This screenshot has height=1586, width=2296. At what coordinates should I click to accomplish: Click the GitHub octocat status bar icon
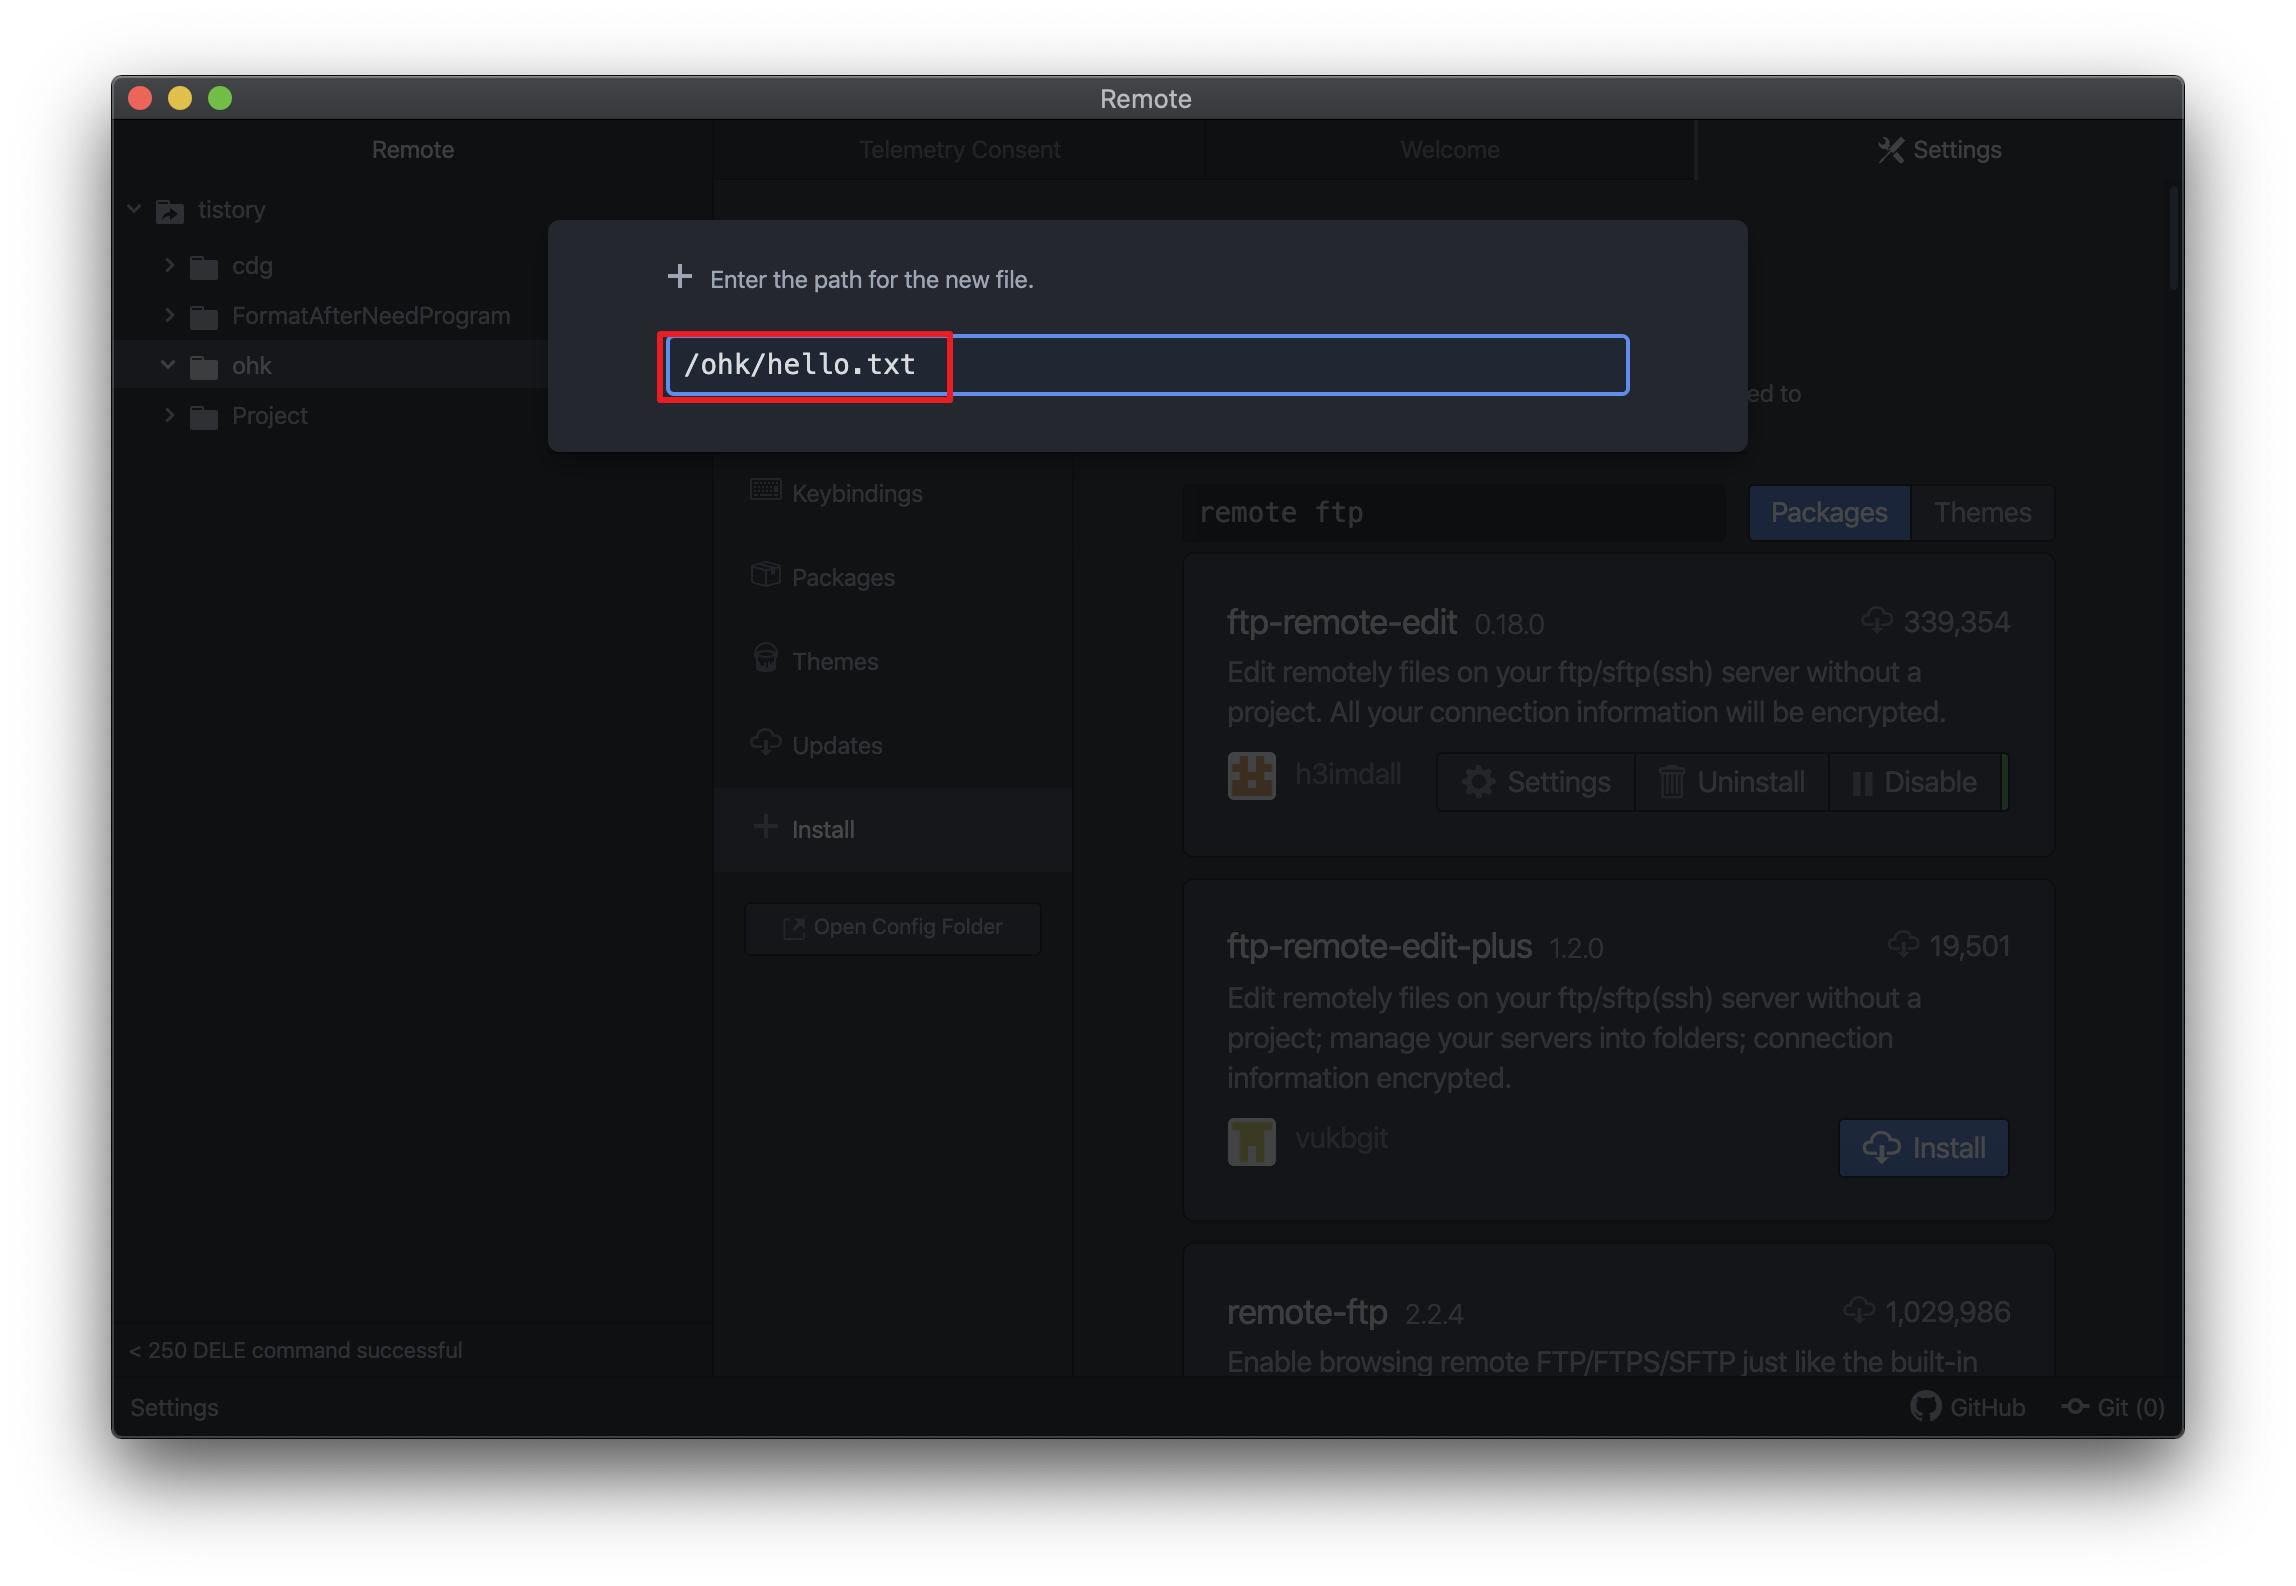coord(1924,1406)
